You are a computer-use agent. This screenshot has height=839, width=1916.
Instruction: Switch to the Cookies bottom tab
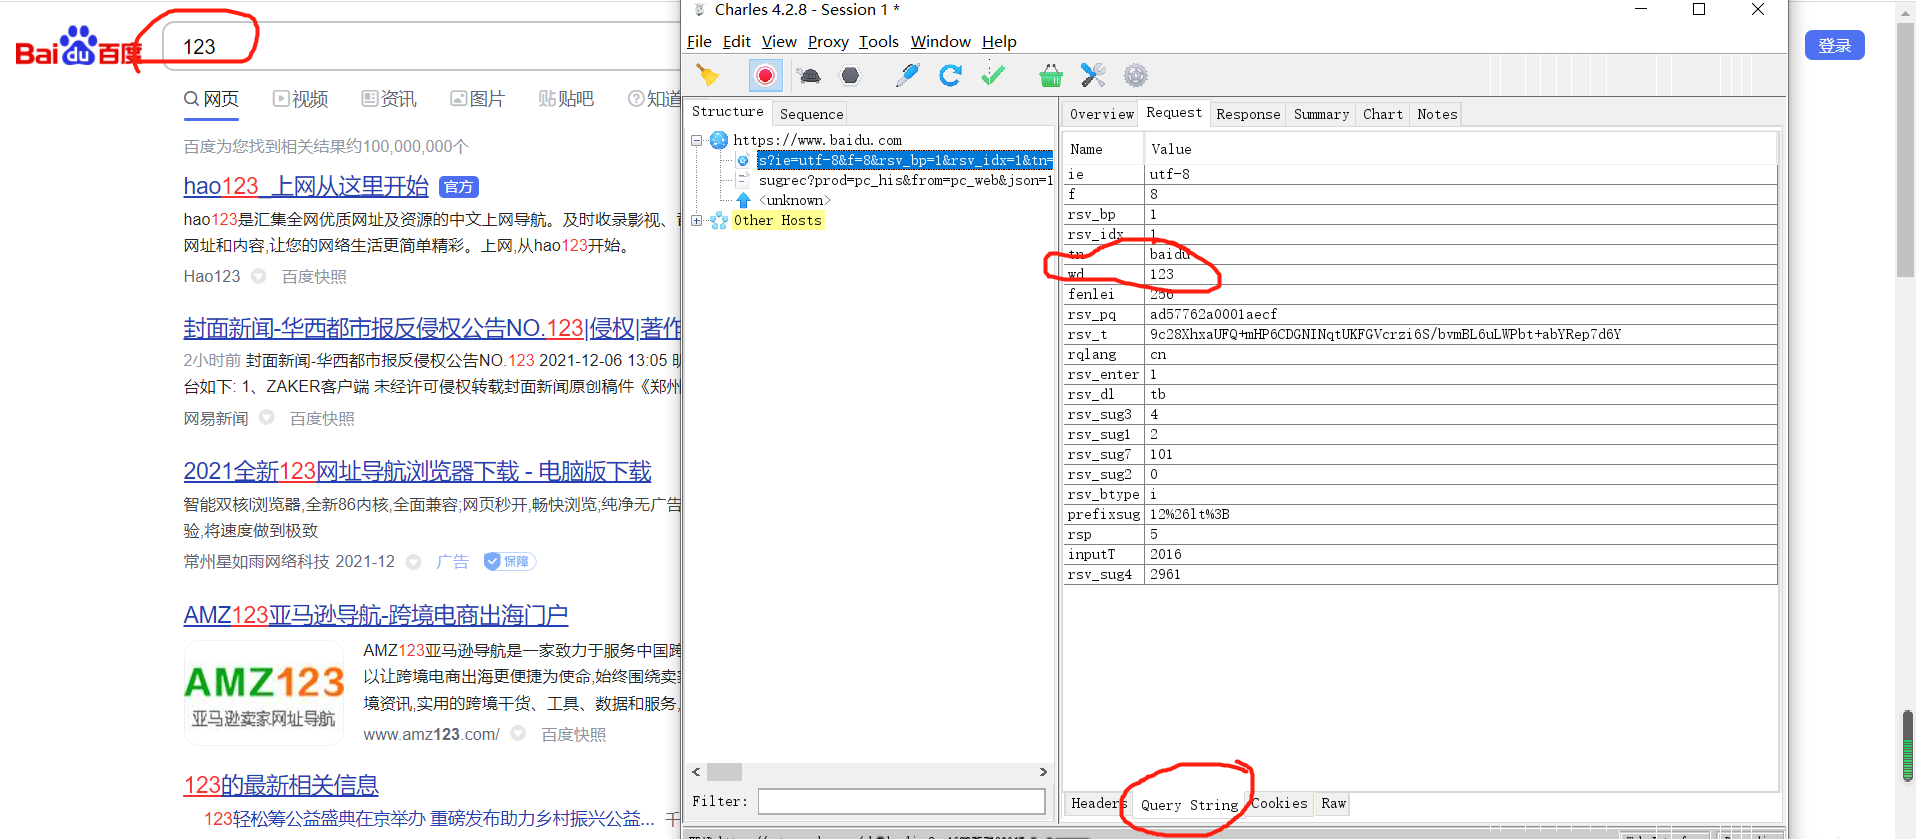pyautogui.click(x=1279, y=803)
